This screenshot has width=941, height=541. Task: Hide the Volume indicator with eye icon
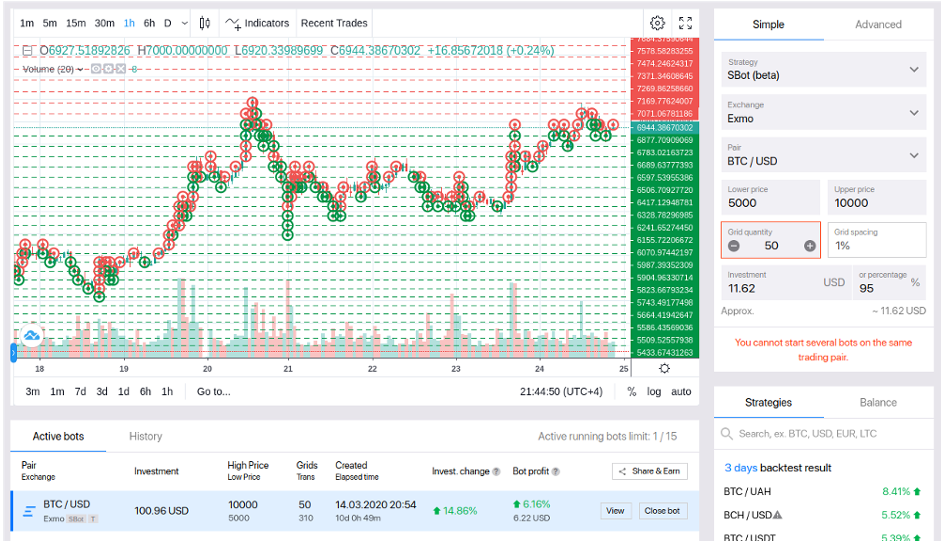tap(96, 69)
